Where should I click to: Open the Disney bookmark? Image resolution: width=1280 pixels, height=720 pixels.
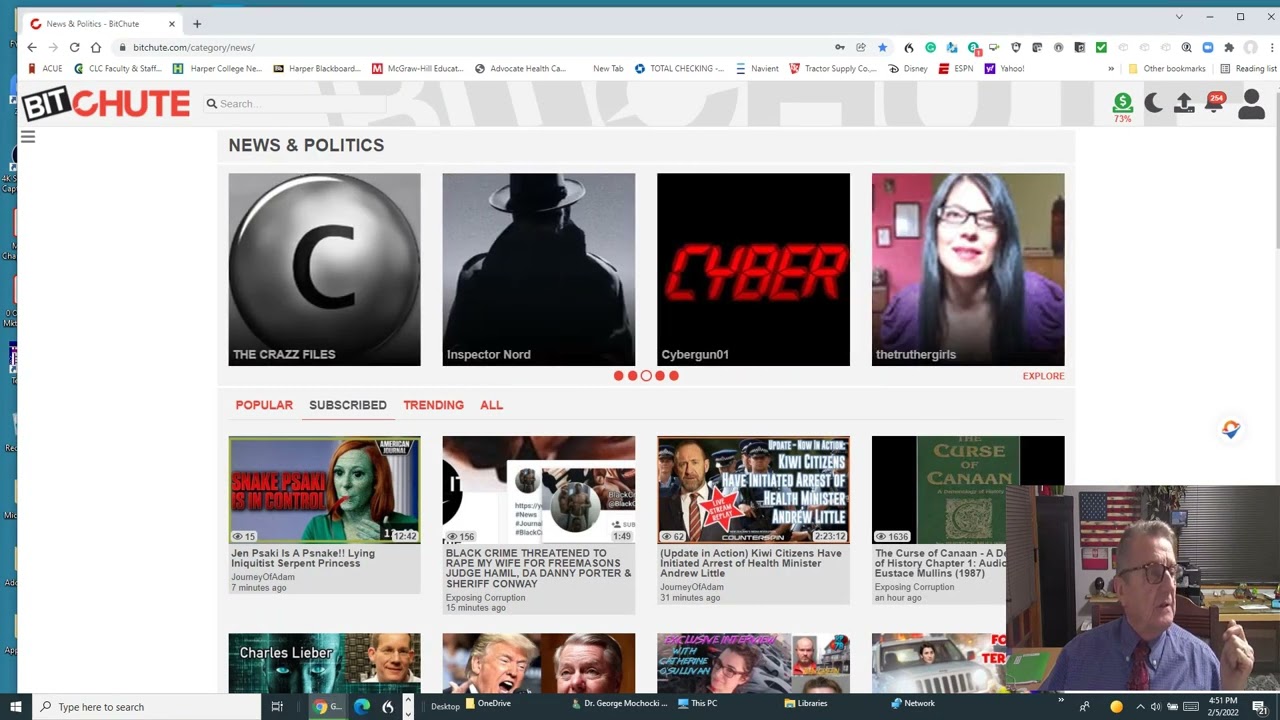907,69
